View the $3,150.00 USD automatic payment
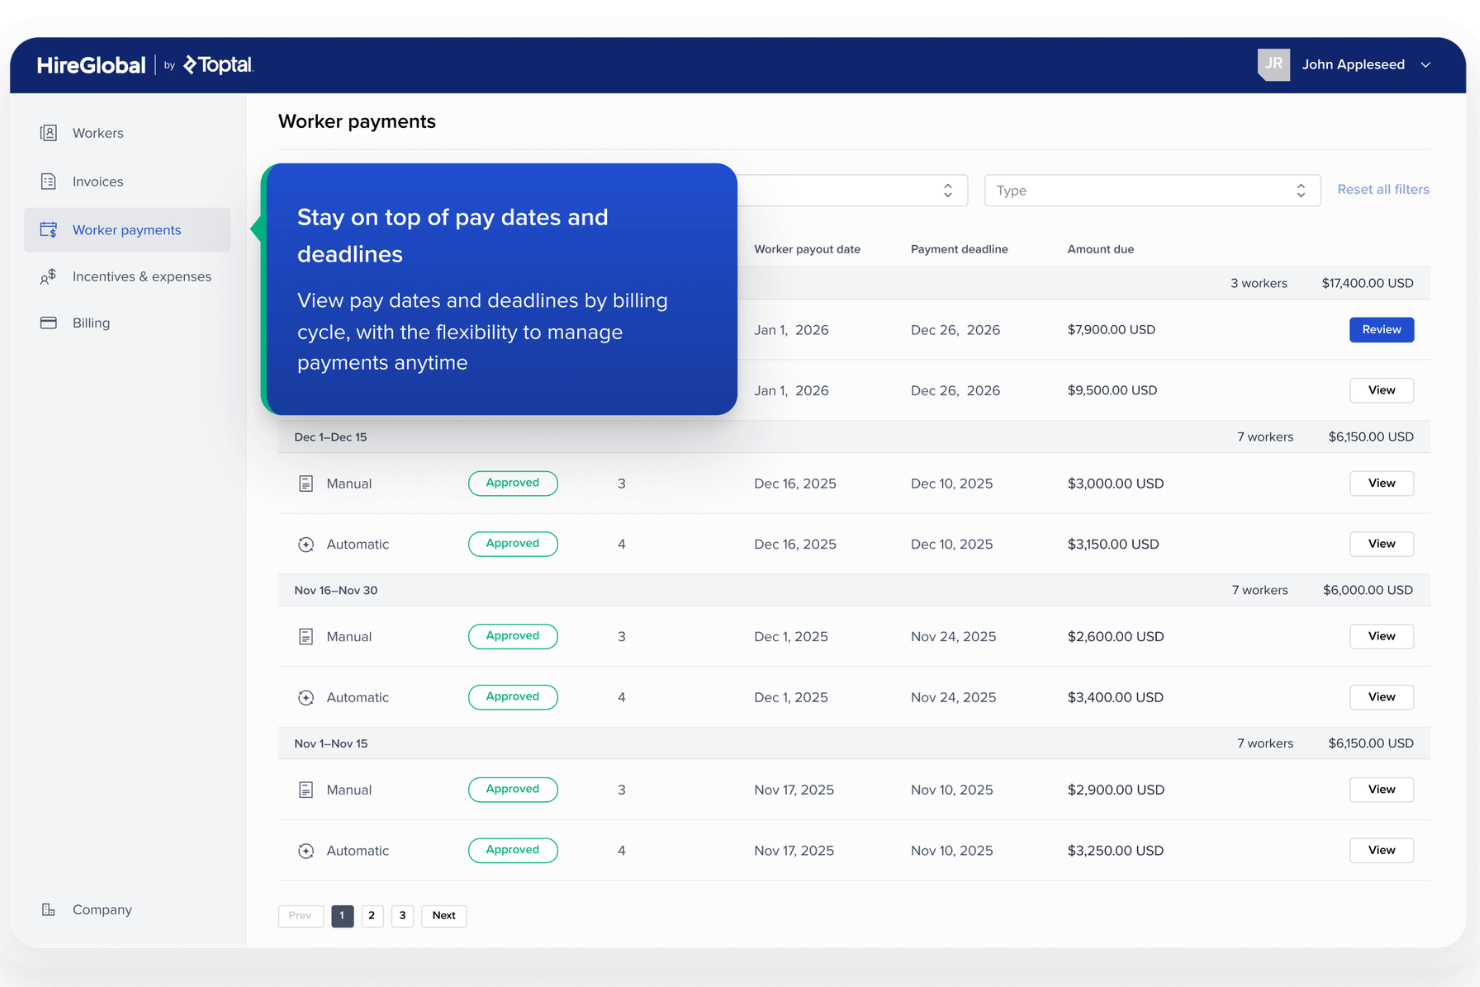 (1381, 544)
